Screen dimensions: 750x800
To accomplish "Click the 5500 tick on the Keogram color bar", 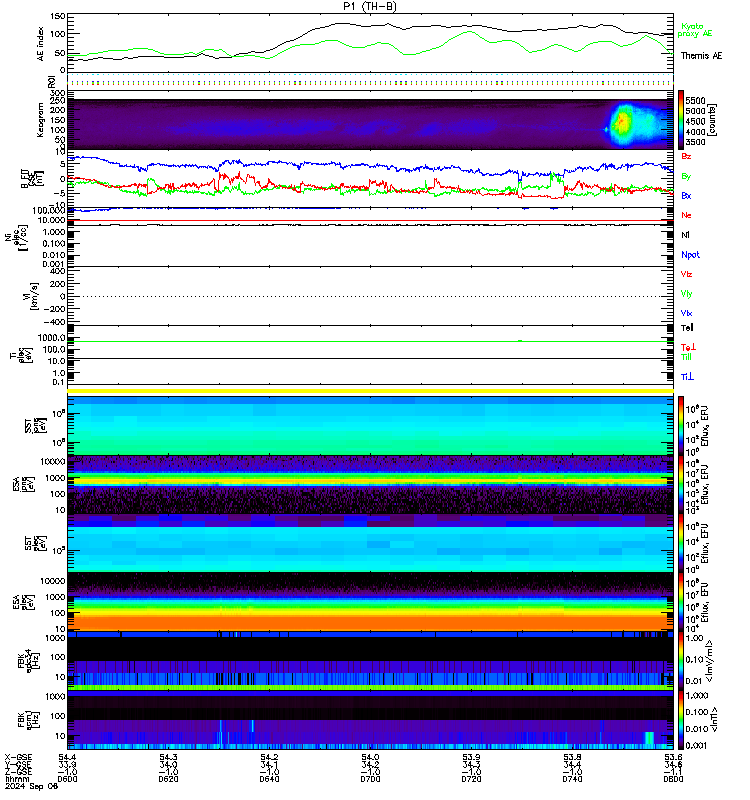I will click(x=695, y=101).
